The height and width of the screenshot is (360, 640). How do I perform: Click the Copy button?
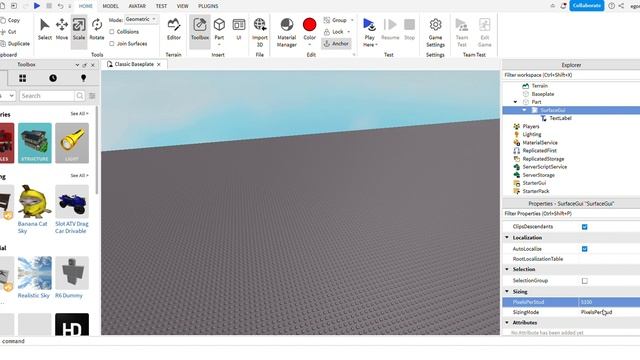tap(11, 20)
